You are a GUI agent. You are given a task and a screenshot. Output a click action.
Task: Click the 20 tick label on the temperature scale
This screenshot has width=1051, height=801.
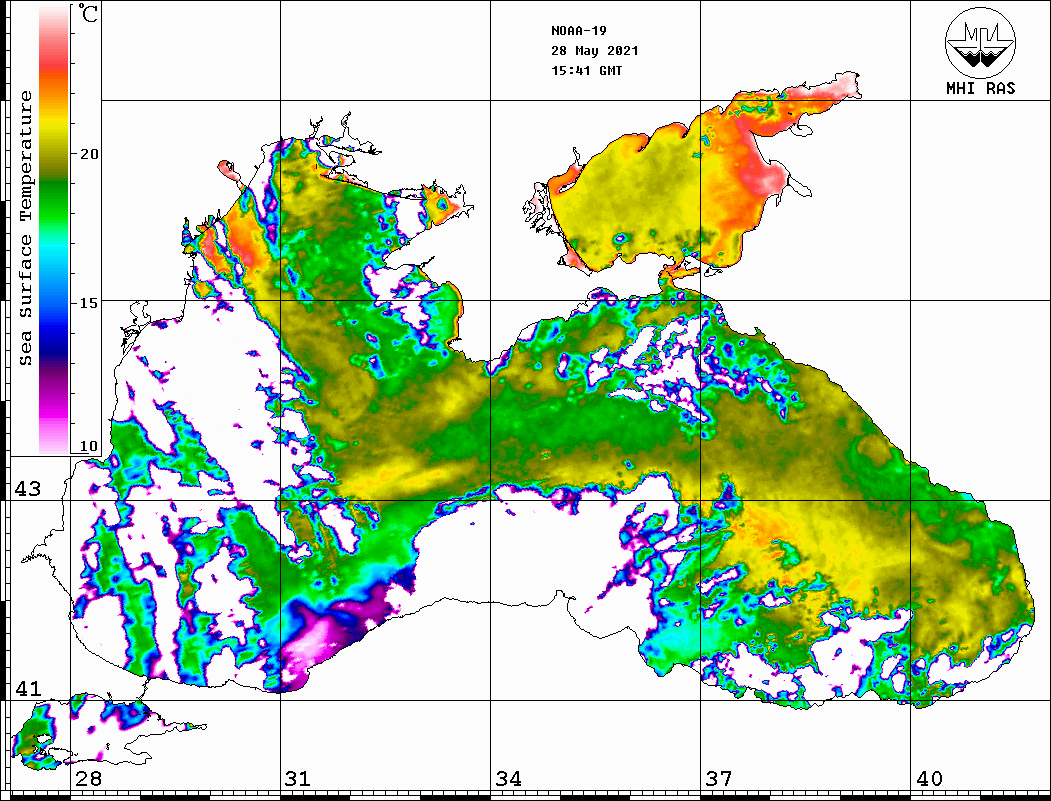[x=89, y=154]
